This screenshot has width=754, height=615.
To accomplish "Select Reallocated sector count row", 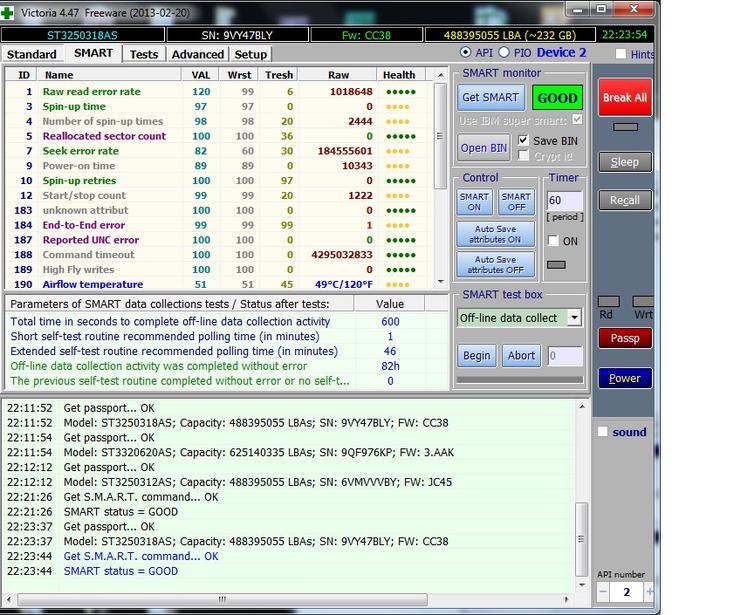I will point(219,136).
